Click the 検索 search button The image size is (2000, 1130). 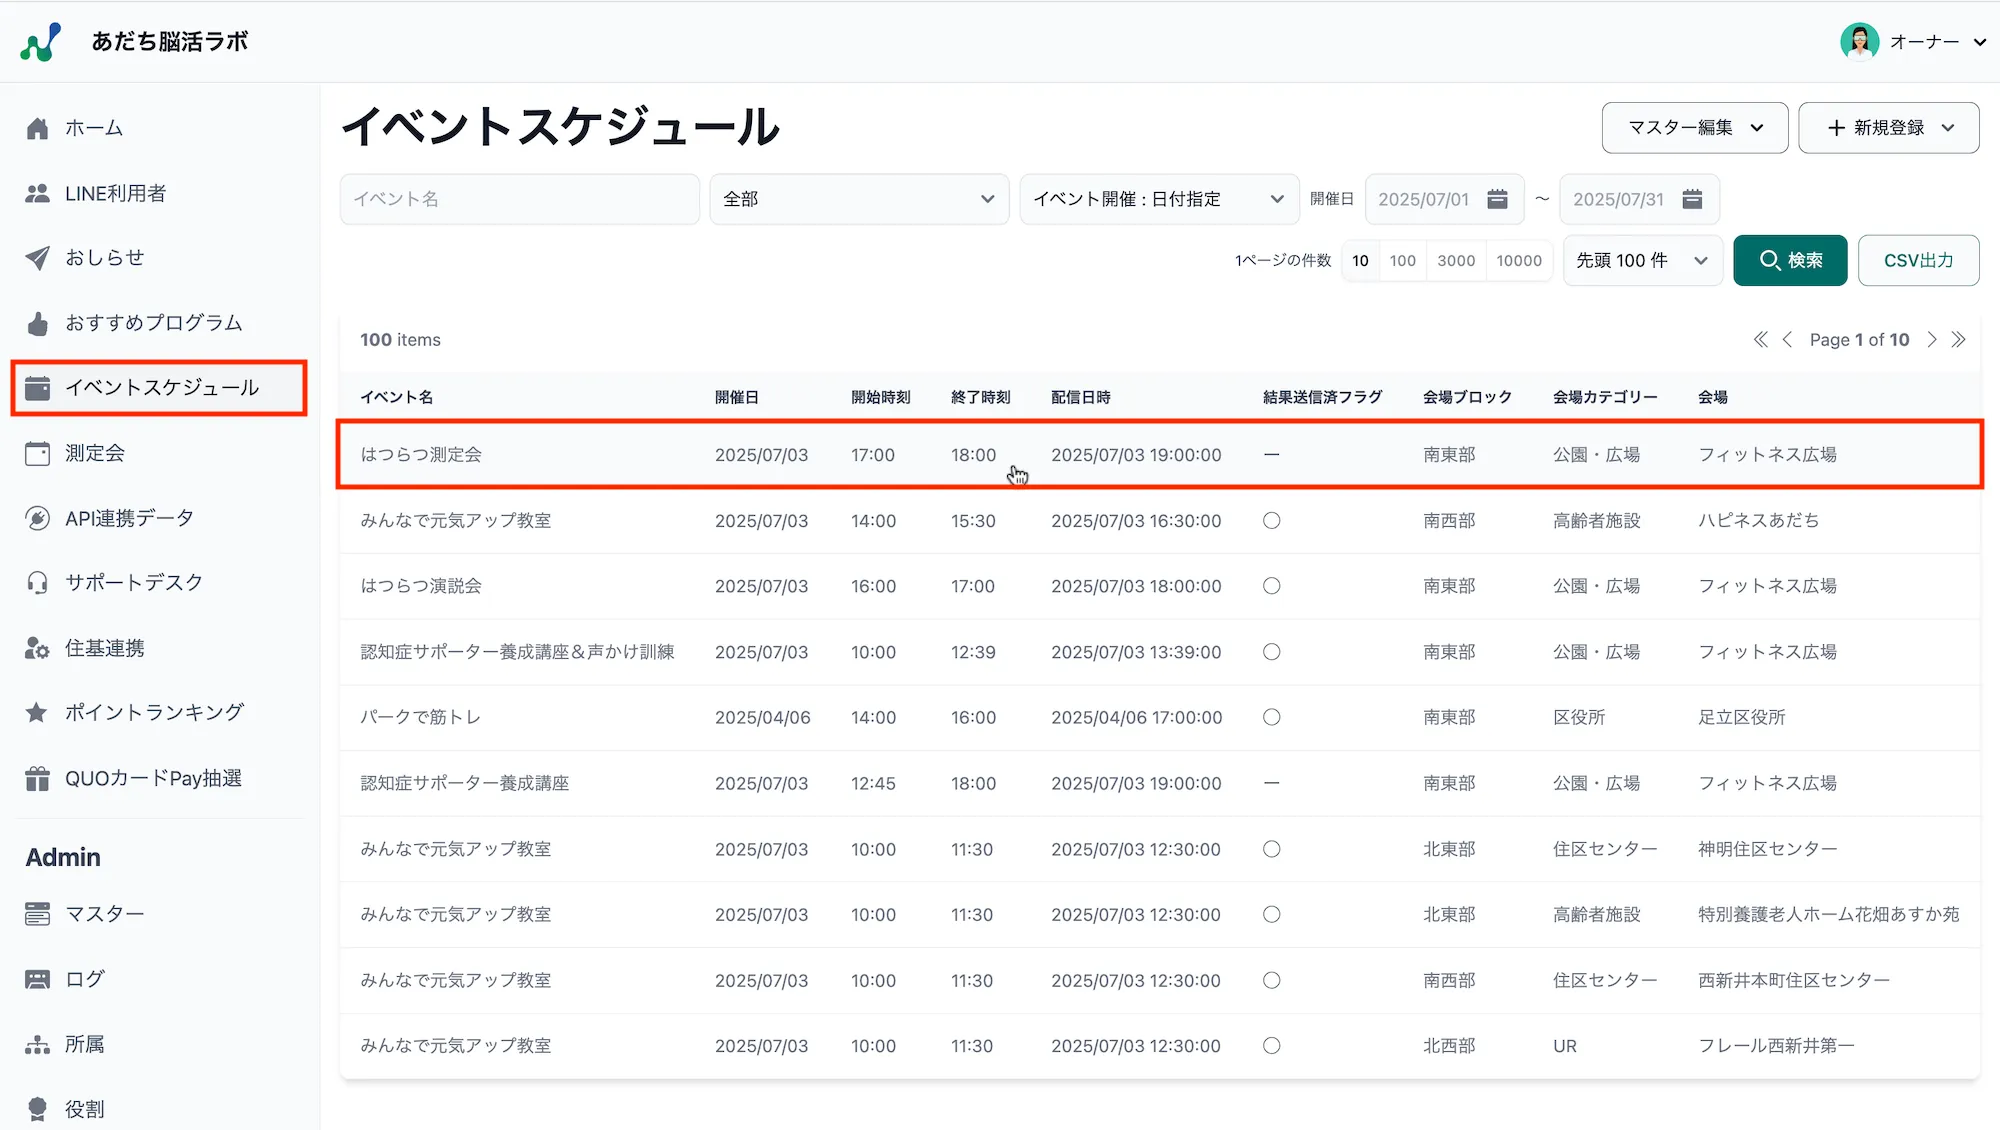[x=1789, y=260]
